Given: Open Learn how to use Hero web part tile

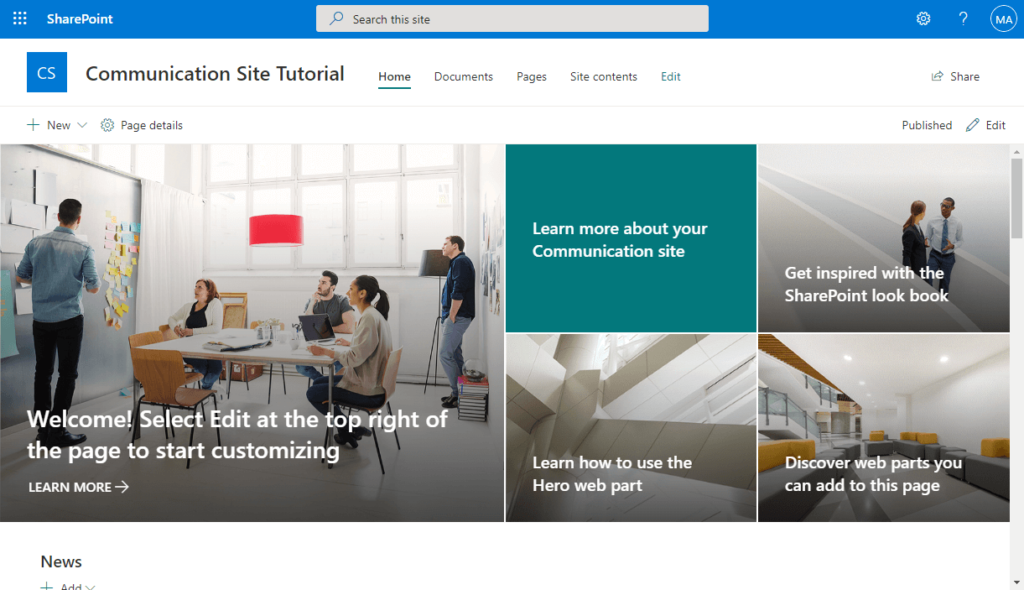Looking at the screenshot, I should click(631, 428).
